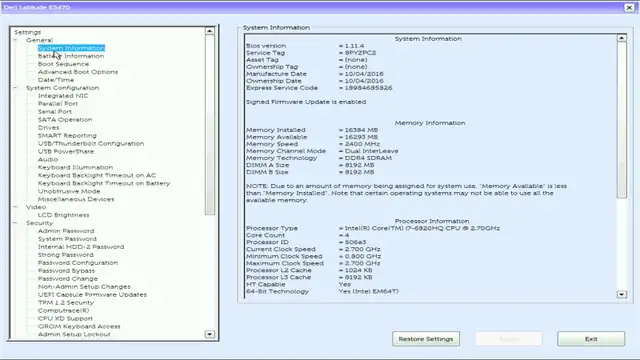Open Strong Password settings
This screenshot has height=360, width=640.
pos(66,255)
